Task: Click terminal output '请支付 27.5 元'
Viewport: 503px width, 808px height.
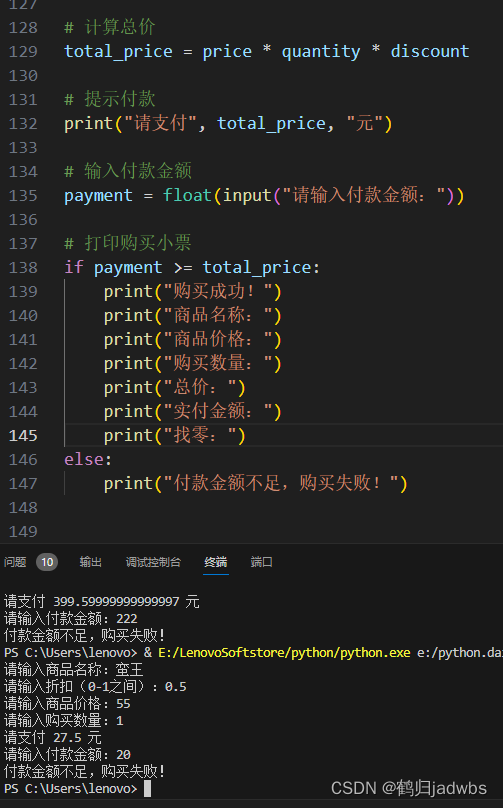Action: coord(53,737)
